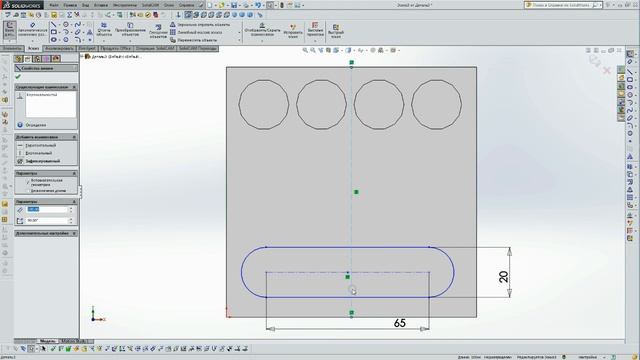Add Горизонтальный (horizontal) relation

pyautogui.click(x=37, y=145)
